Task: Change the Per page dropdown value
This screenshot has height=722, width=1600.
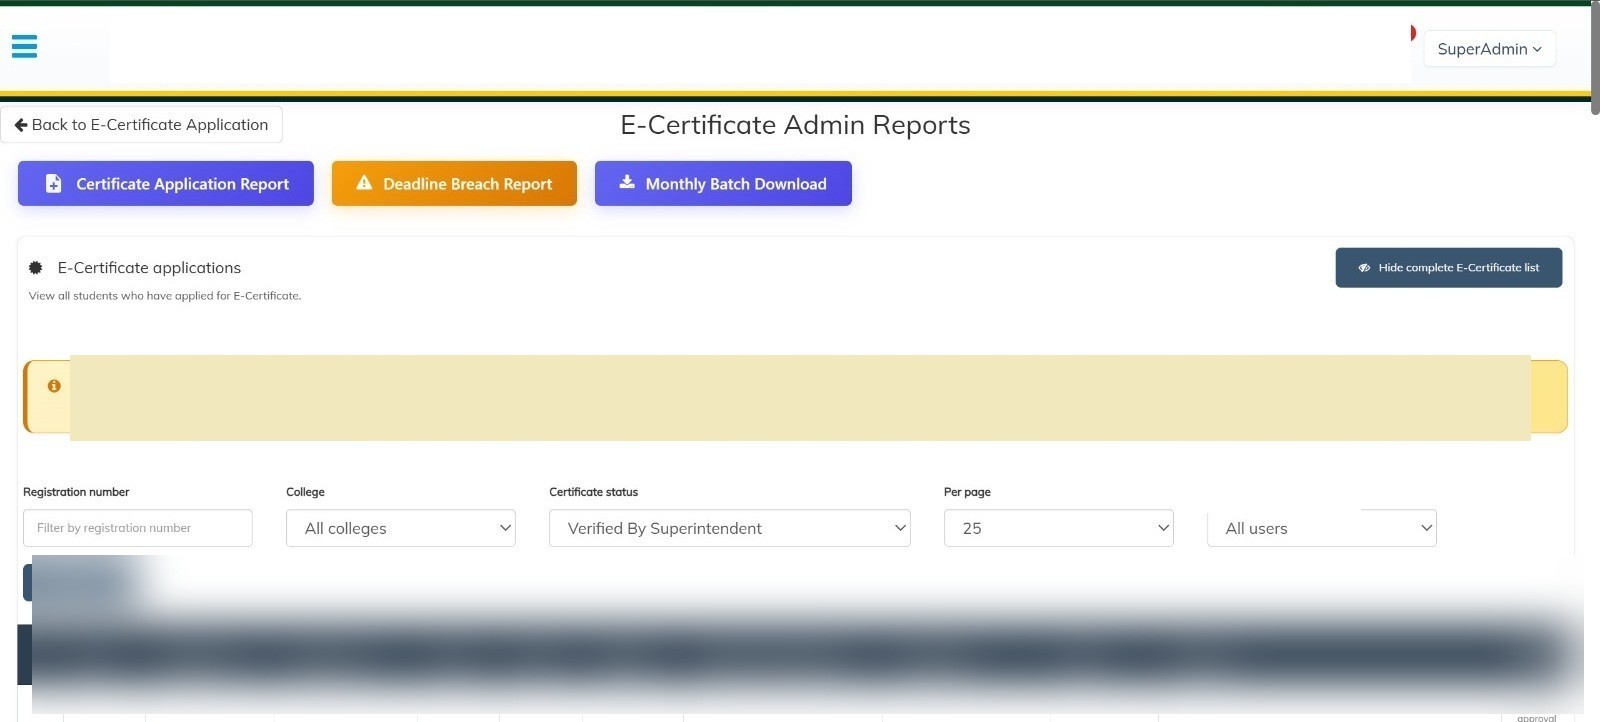Action: point(1059,528)
